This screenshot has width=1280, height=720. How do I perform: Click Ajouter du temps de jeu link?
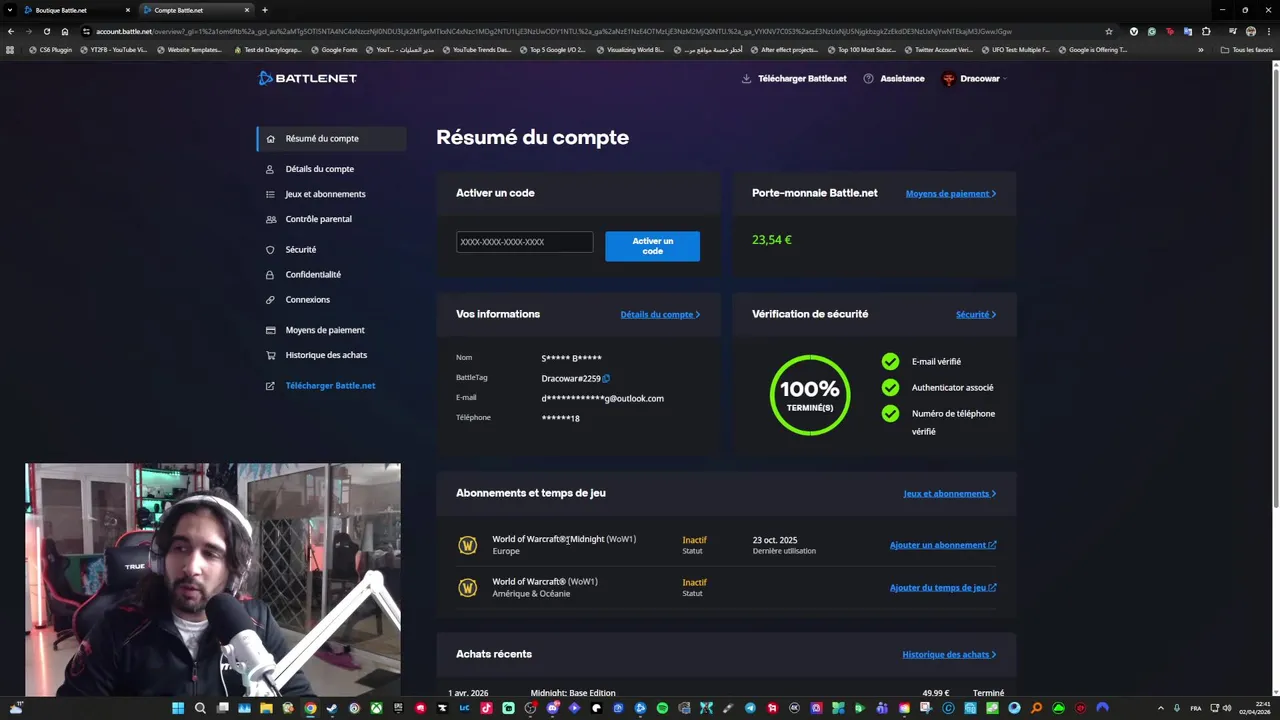943,588
